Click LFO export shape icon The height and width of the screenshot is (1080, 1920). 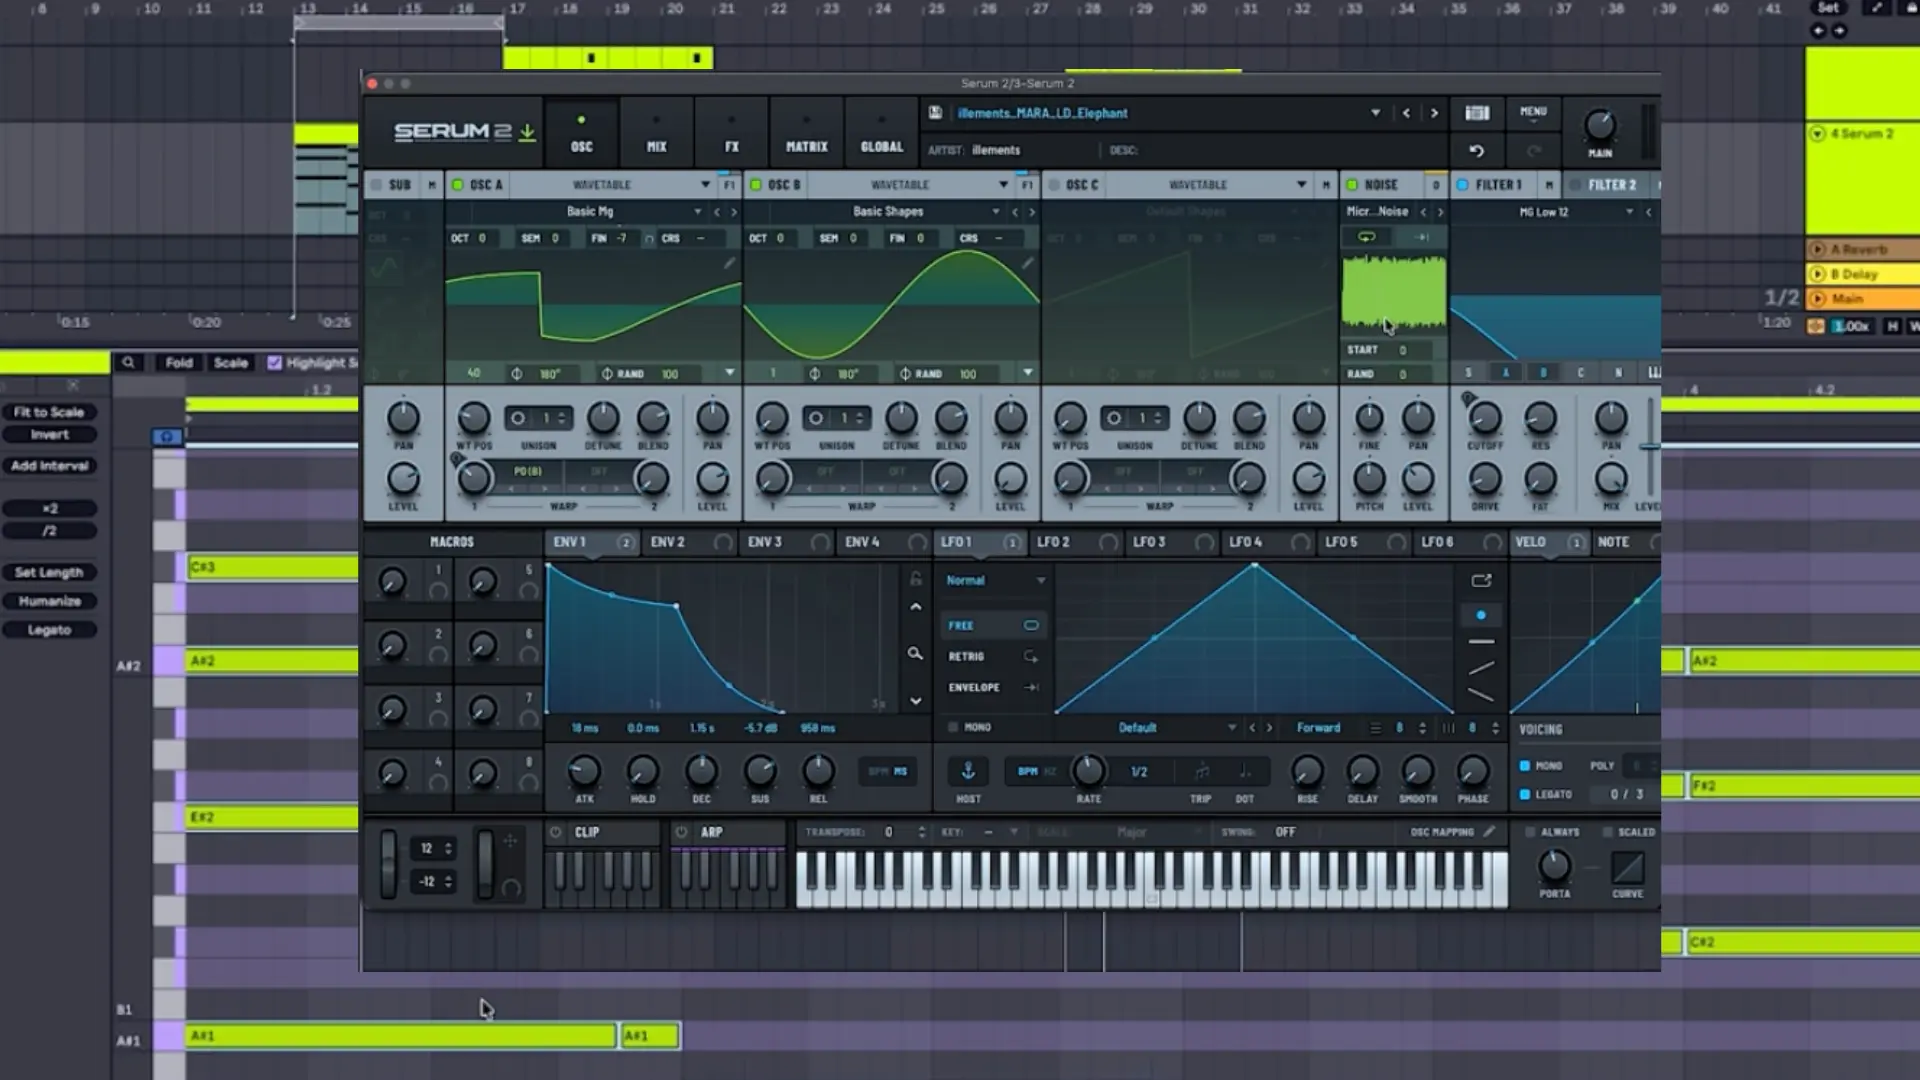[1481, 580]
